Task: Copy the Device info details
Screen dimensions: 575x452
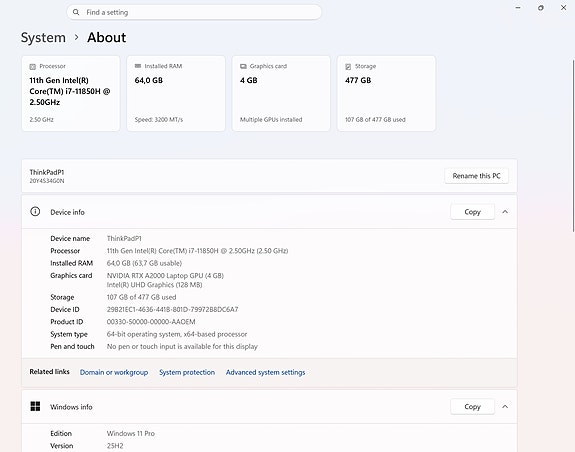Action: 472,212
